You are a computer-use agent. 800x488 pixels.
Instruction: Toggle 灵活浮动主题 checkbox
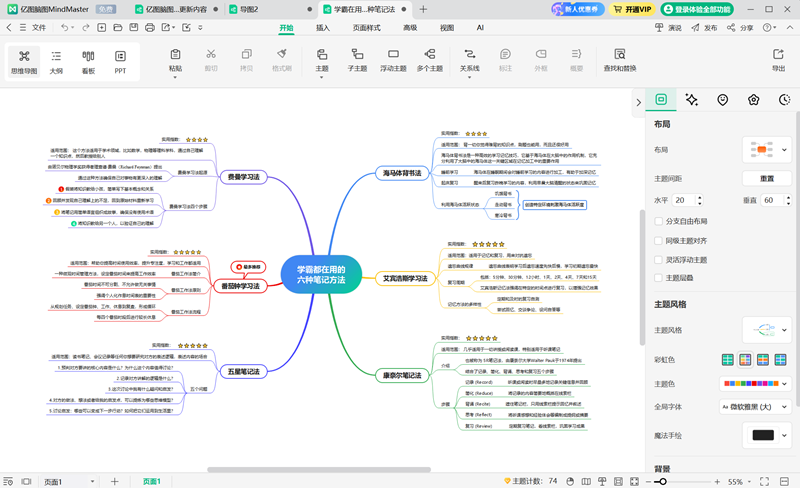coord(659,259)
